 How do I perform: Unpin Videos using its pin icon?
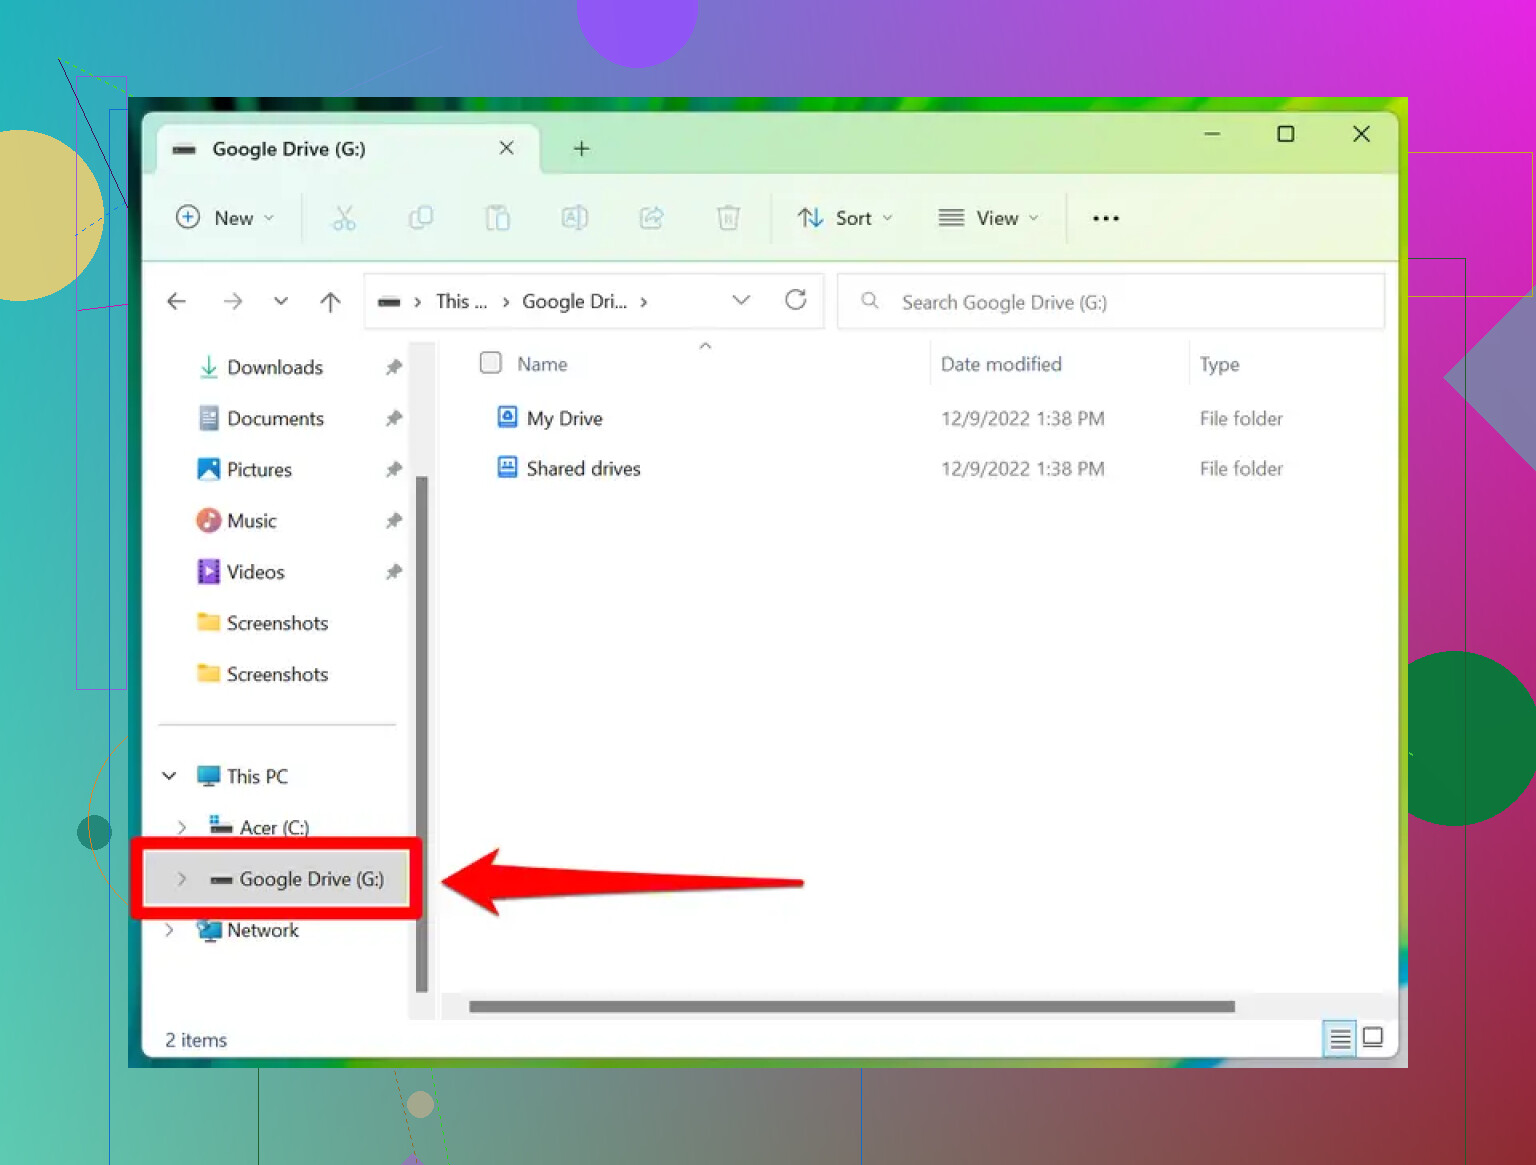point(394,572)
